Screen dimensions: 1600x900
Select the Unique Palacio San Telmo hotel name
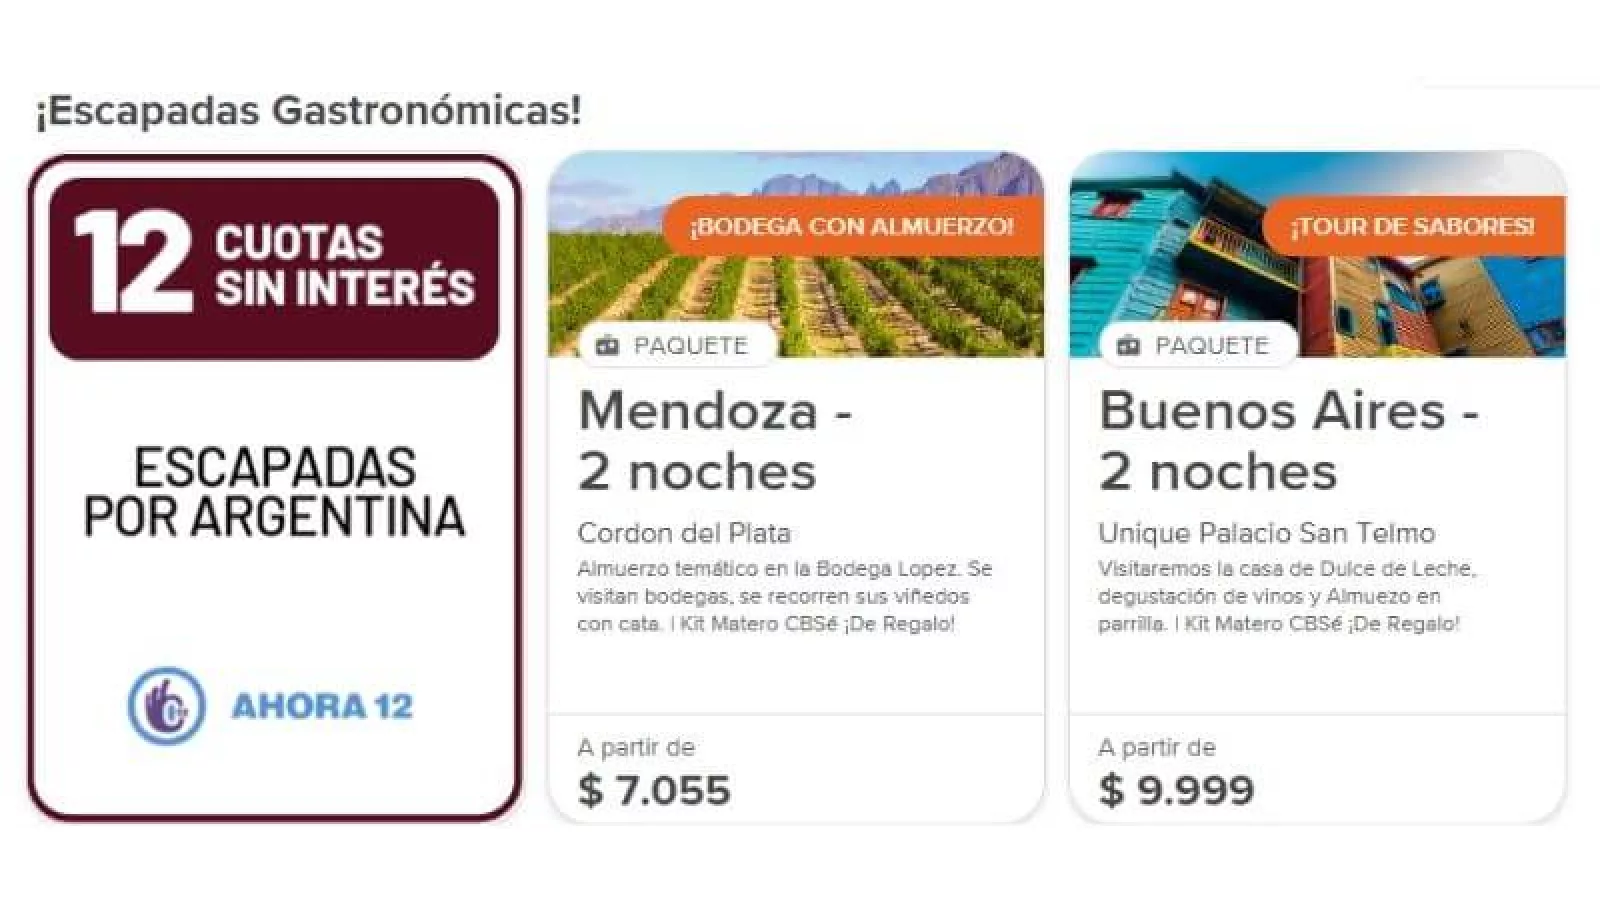[1266, 533]
